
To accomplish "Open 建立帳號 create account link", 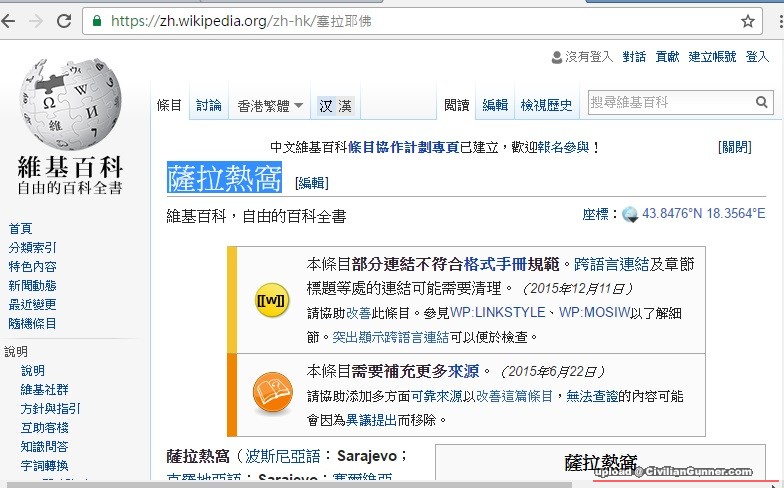I will click(713, 57).
